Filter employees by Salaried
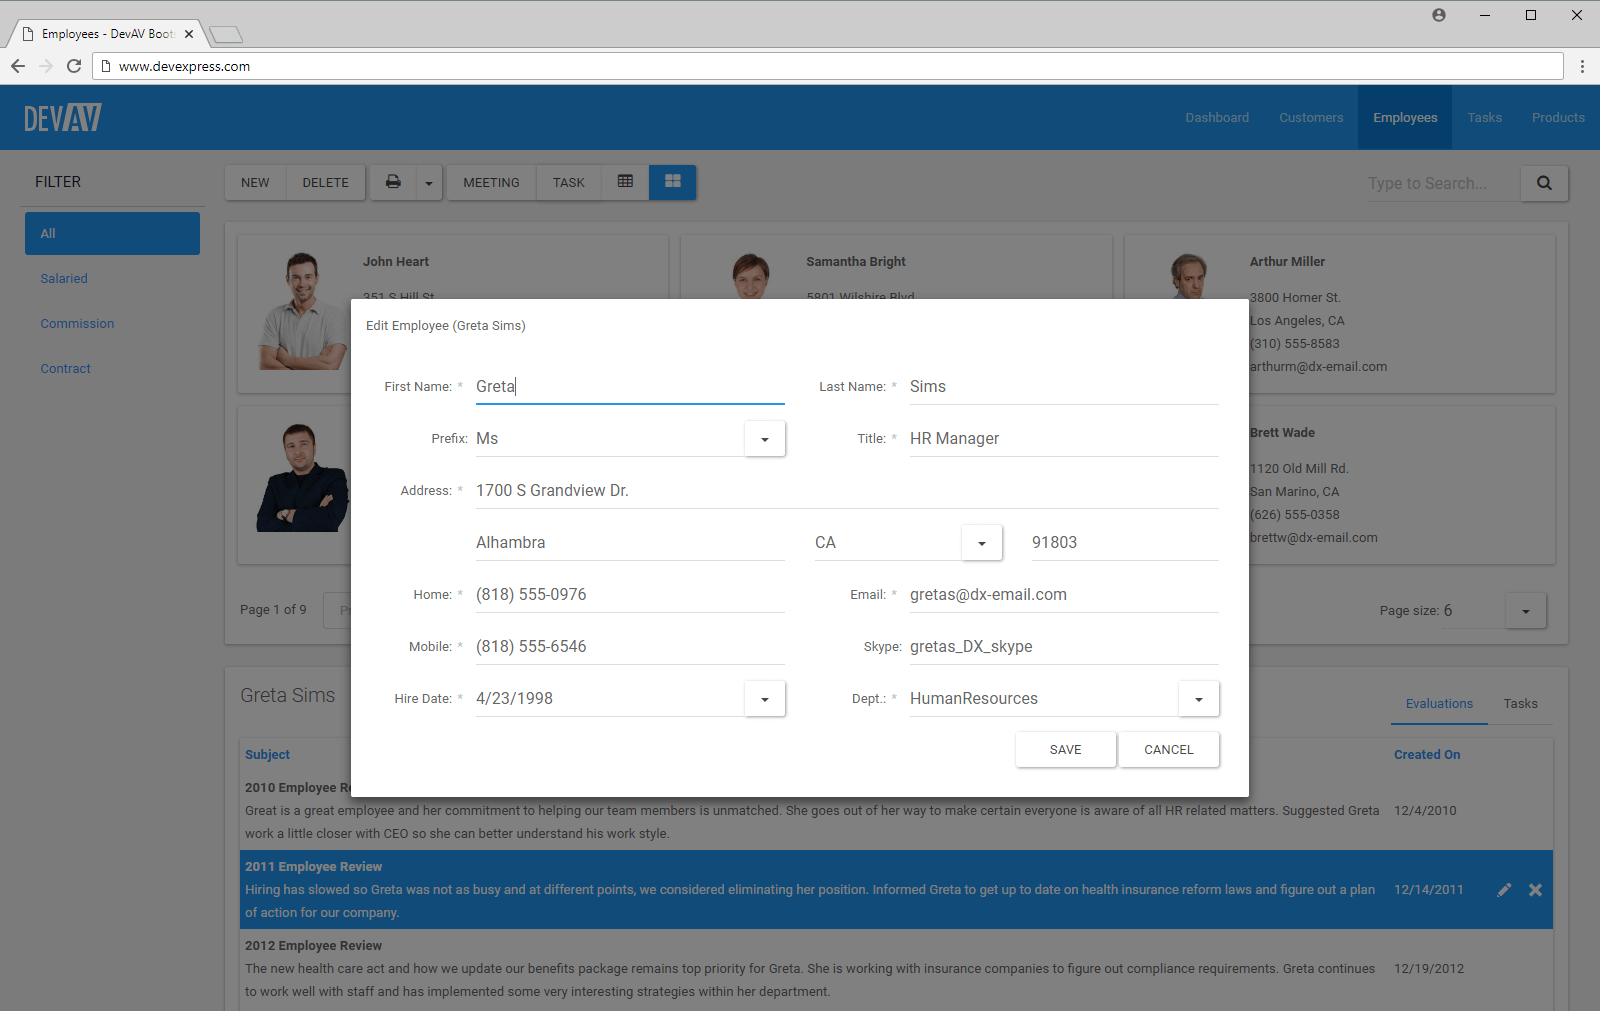Viewport: 1600px width, 1011px height. point(64,278)
